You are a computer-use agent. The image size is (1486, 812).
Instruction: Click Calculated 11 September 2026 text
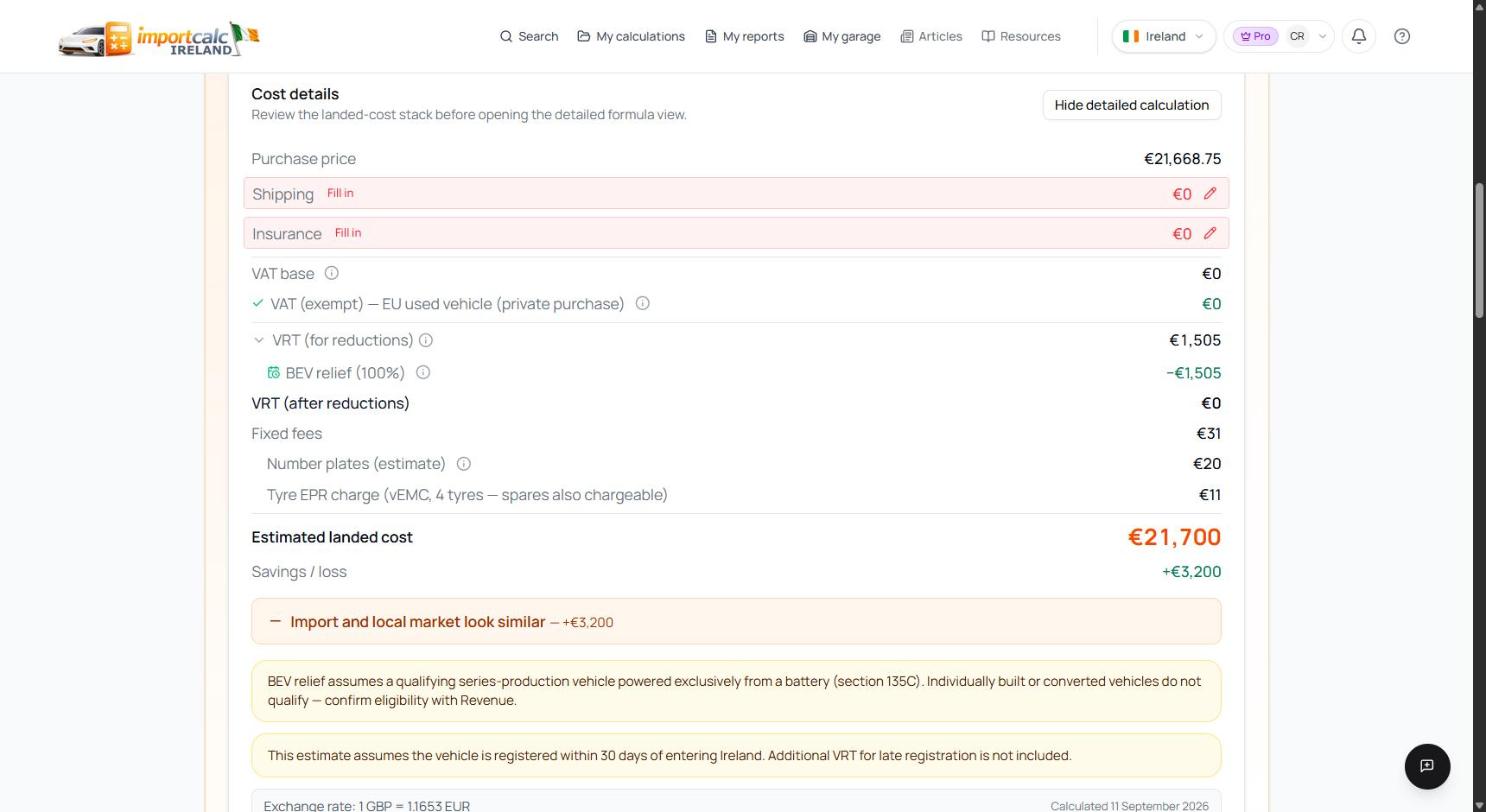pos(1129,806)
